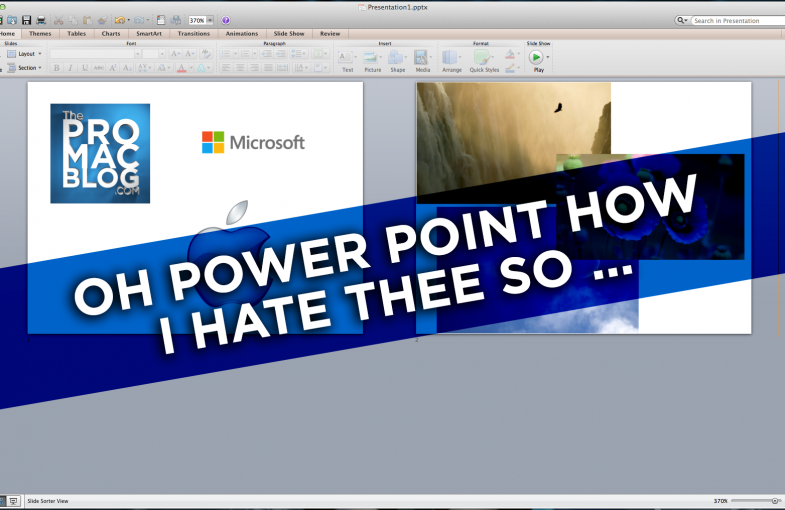The image size is (785, 510).
Task: Open the zoom percentage dropdown arrow
Action: (210, 21)
